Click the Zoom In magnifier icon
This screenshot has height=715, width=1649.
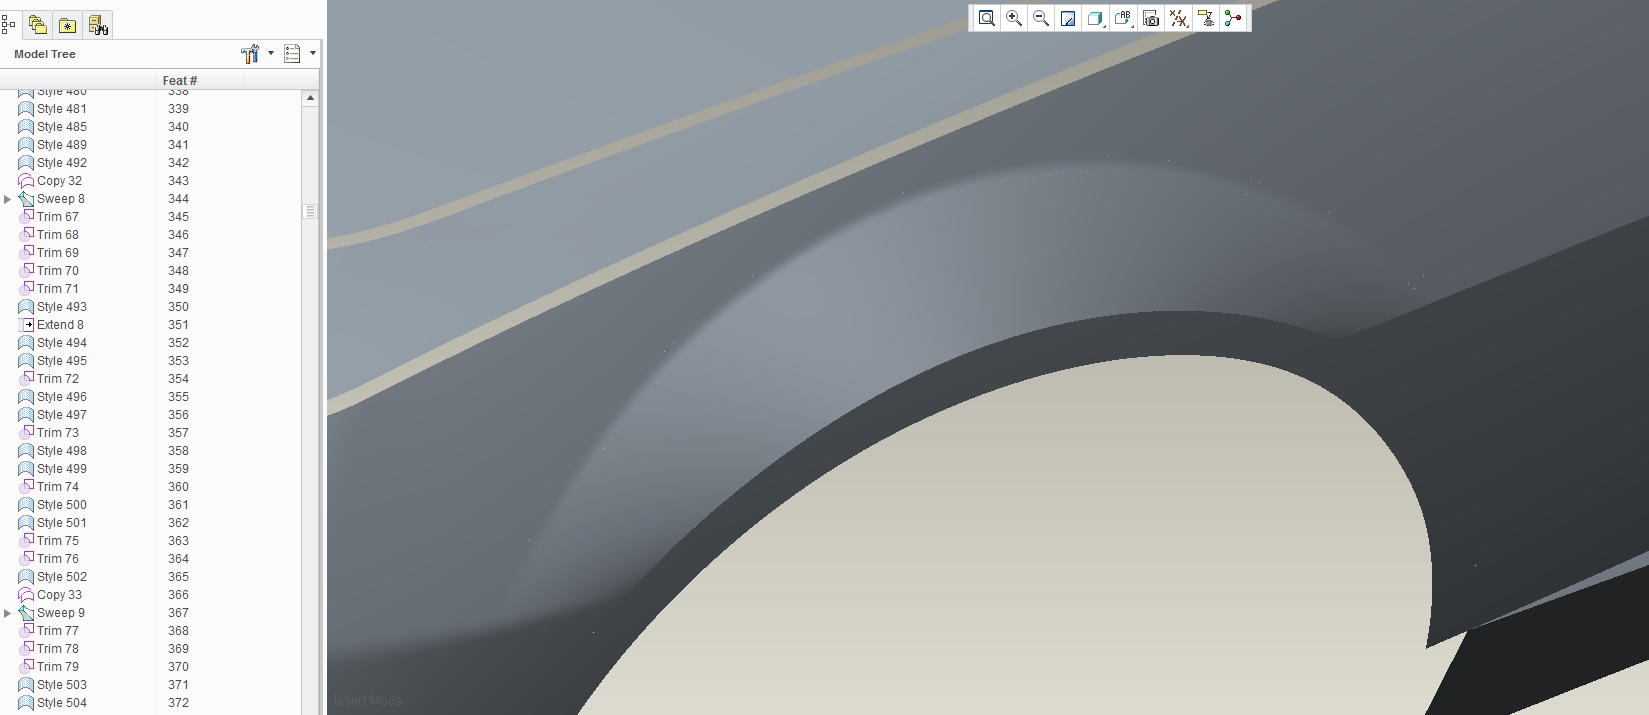tap(1014, 18)
